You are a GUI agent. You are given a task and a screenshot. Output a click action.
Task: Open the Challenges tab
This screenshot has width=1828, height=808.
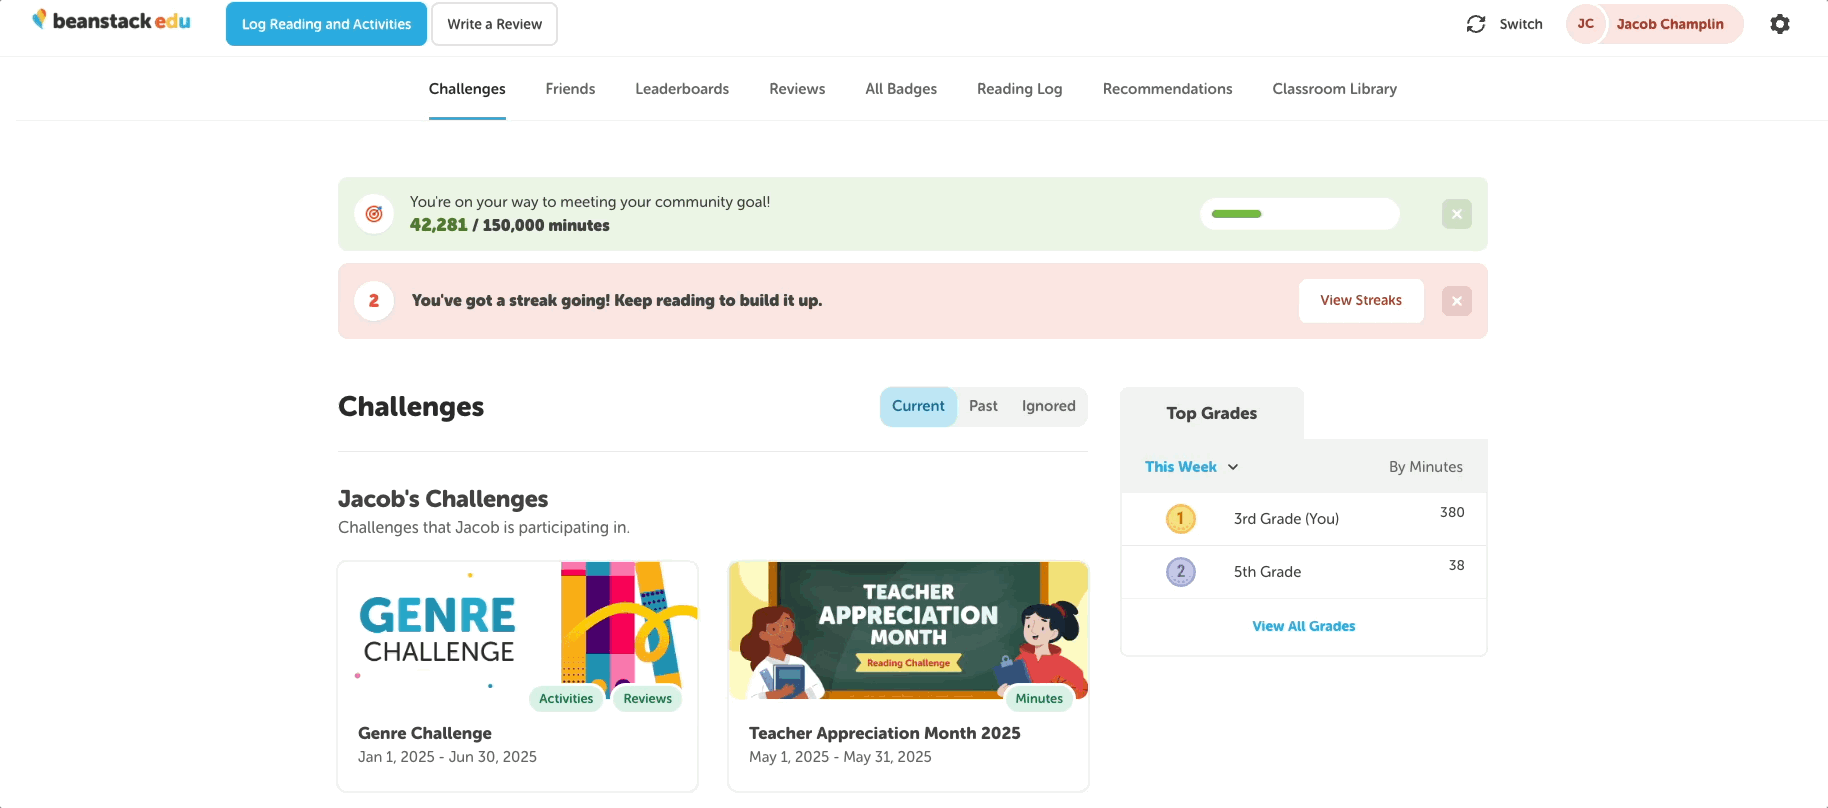467,89
